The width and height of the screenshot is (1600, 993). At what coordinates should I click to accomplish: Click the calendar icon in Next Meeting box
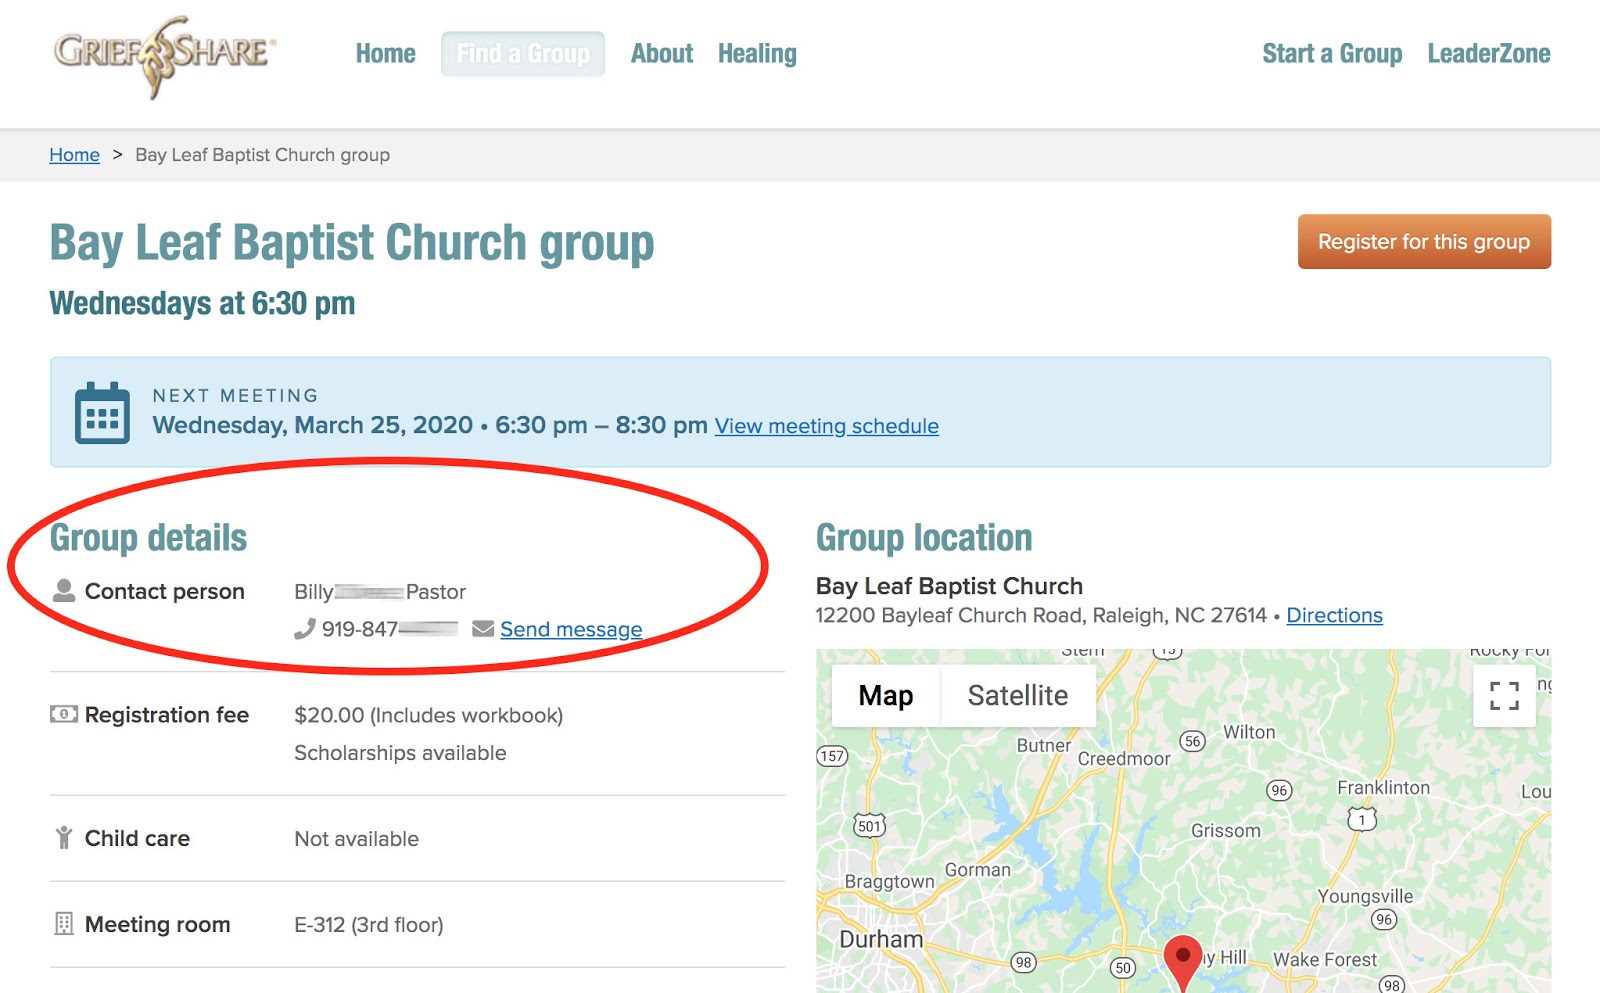coord(102,412)
